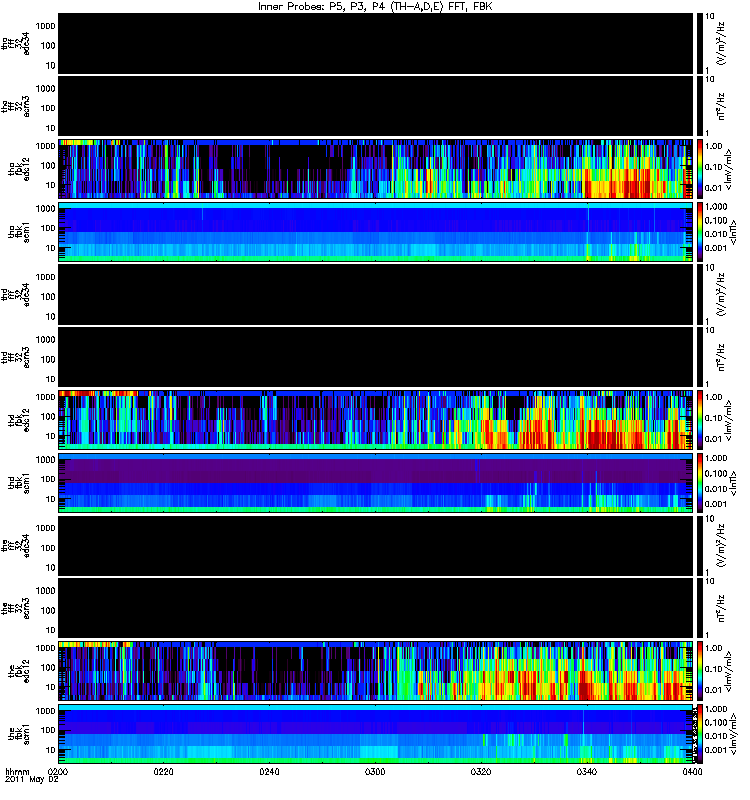Click the 'the fbk edc12' y-axis label
Image resolution: width=750 pixels, height=800 pixels.
19,671
